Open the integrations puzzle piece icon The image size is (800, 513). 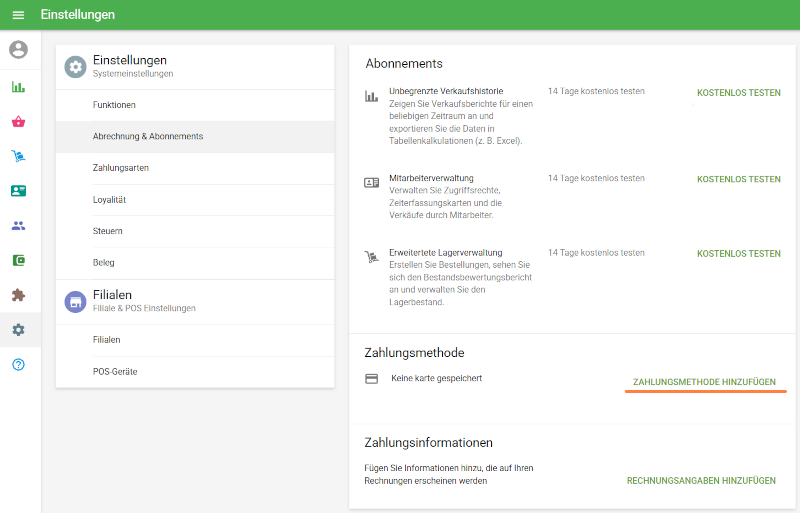tap(18, 295)
